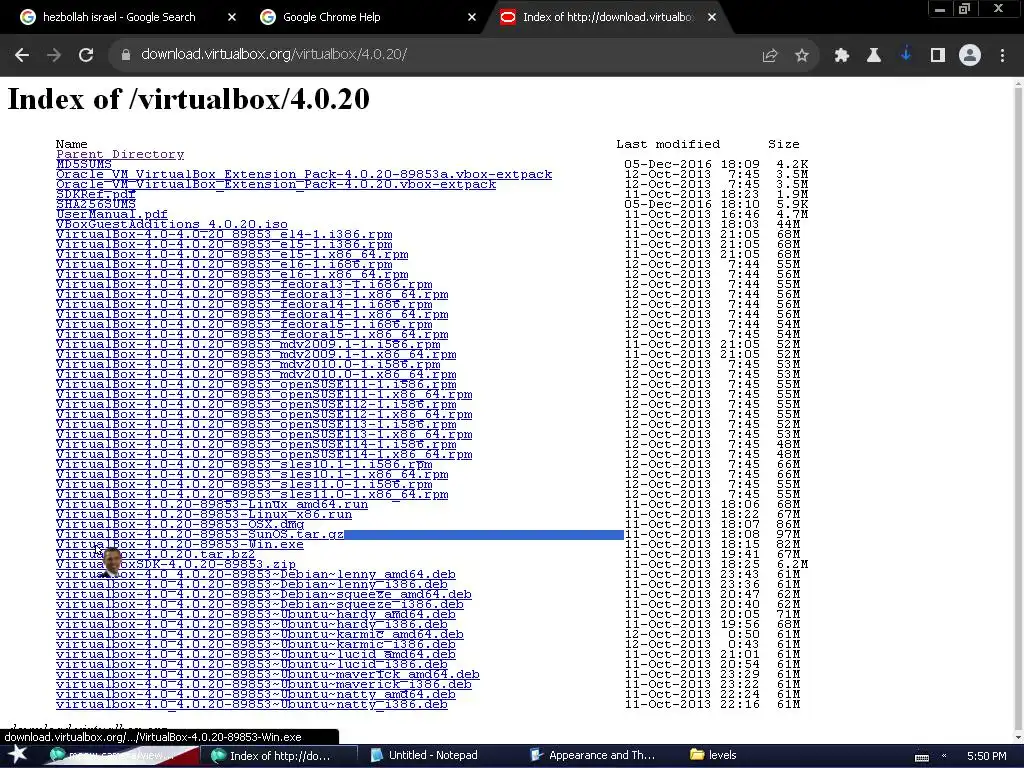Download Ubuntu~hardy_amd64.deb package

pyautogui.click(x=256, y=615)
